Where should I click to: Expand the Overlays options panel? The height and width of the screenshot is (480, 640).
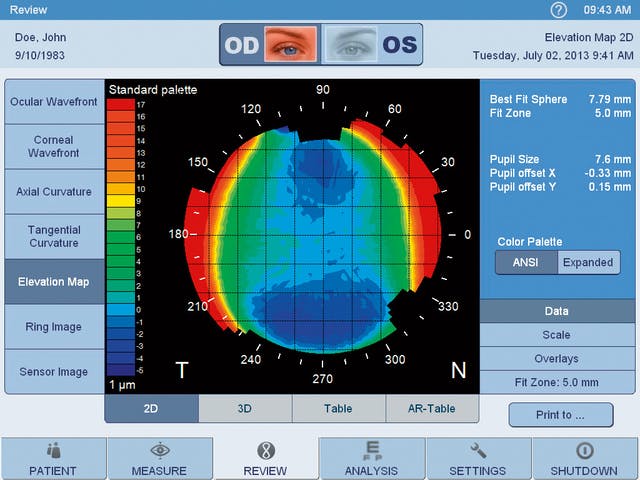[557, 358]
